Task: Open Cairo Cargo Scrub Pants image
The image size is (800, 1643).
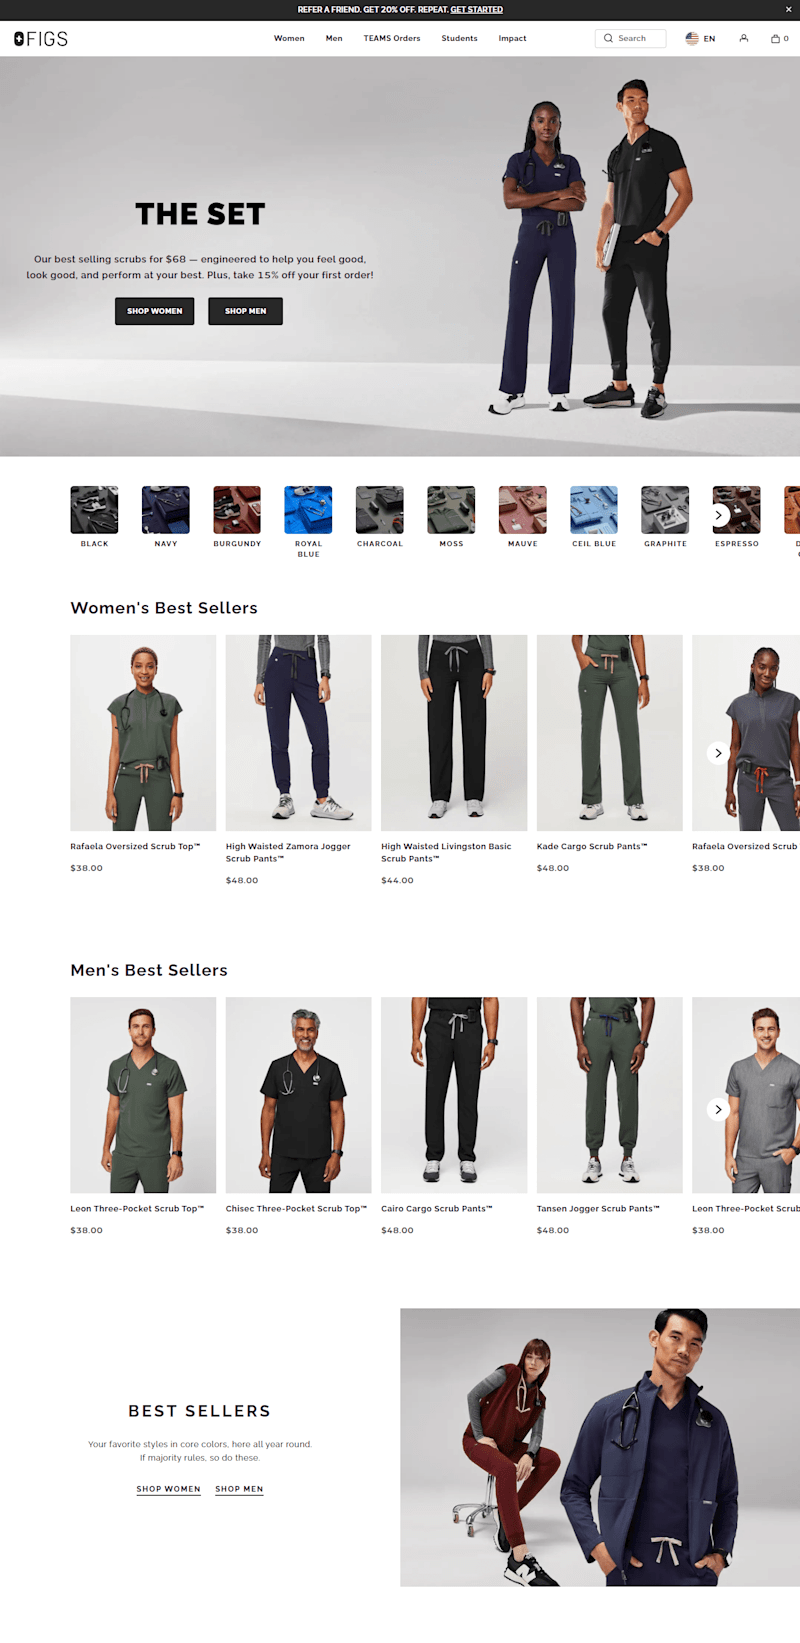Action: pos(454,1095)
